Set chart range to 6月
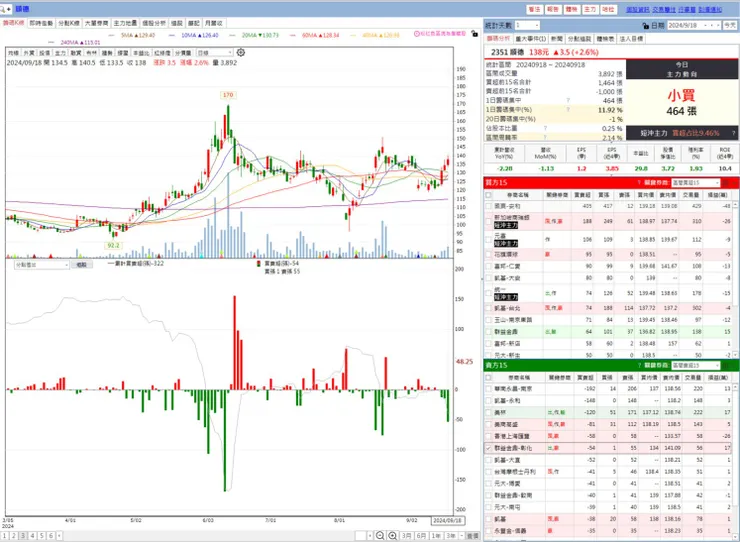This screenshot has height=542, width=740. pyautogui.click(x=421, y=535)
